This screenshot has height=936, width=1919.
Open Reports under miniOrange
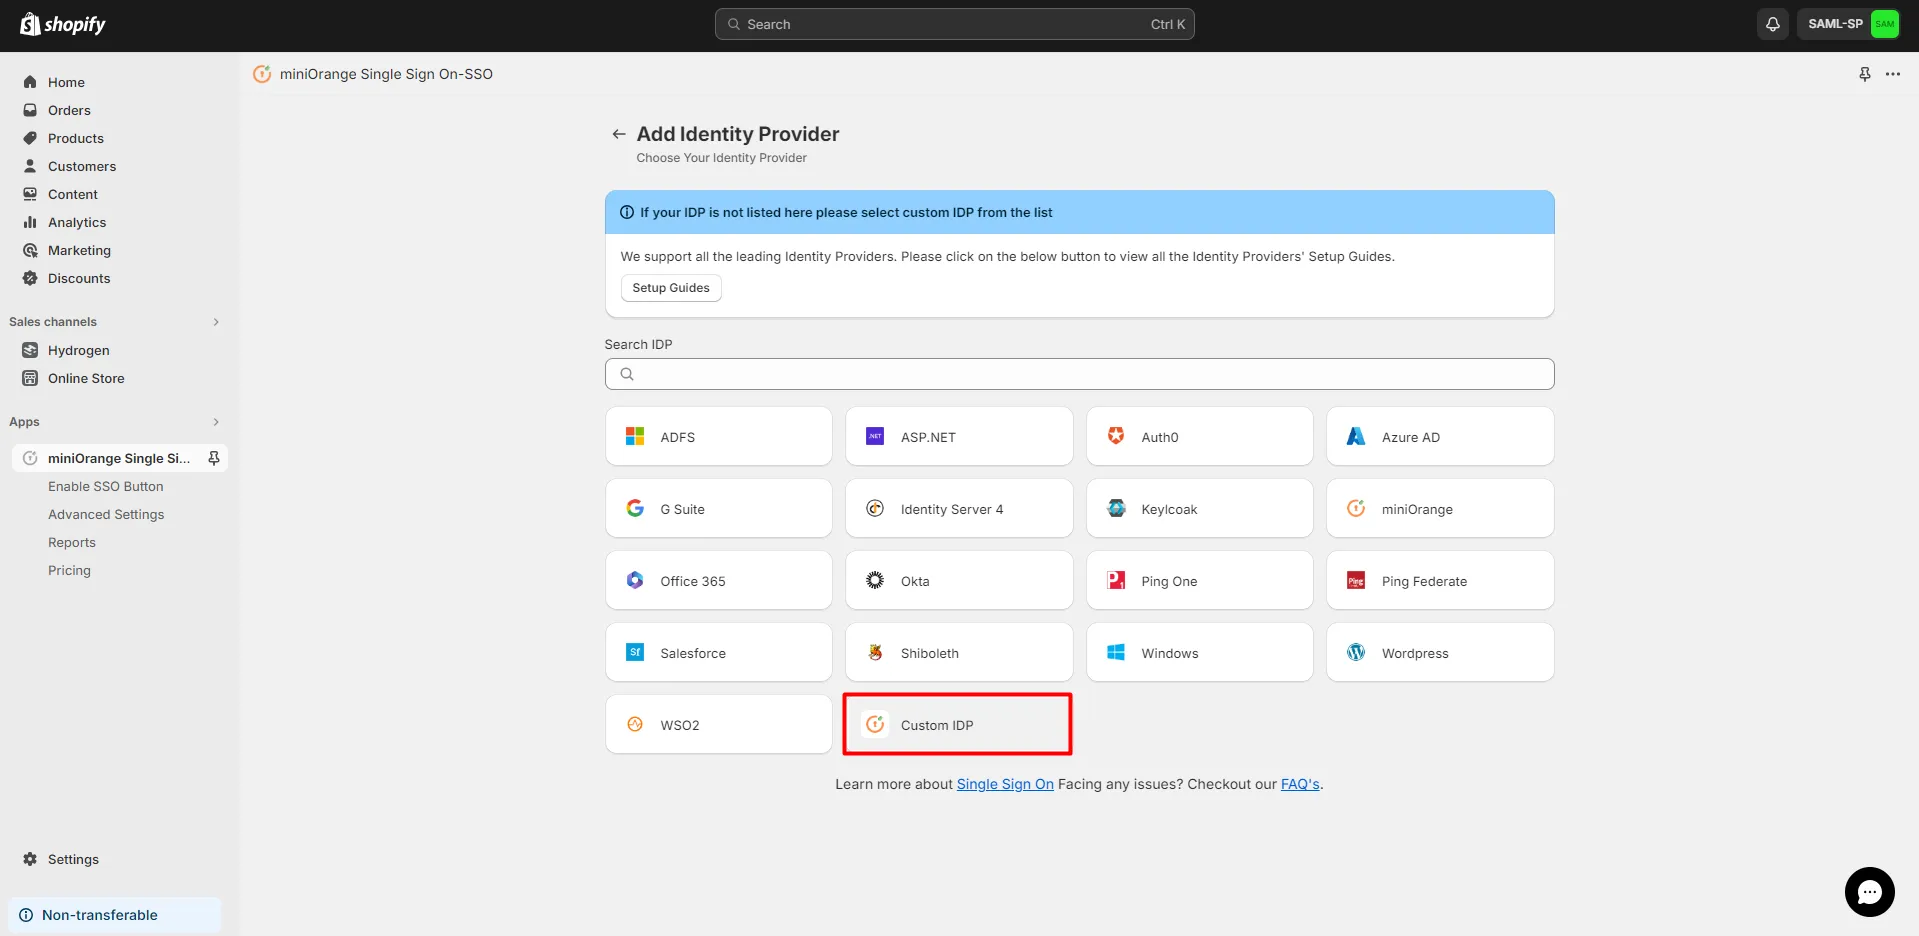click(x=72, y=542)
